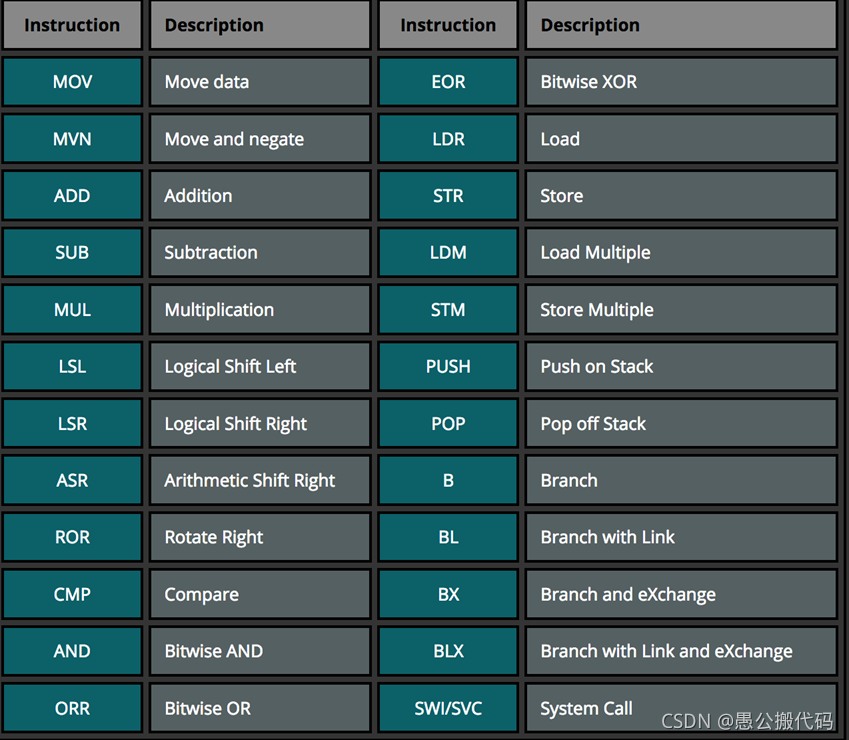Click the B instruction cell
849x740 pixels.
[x=448, y=481]
